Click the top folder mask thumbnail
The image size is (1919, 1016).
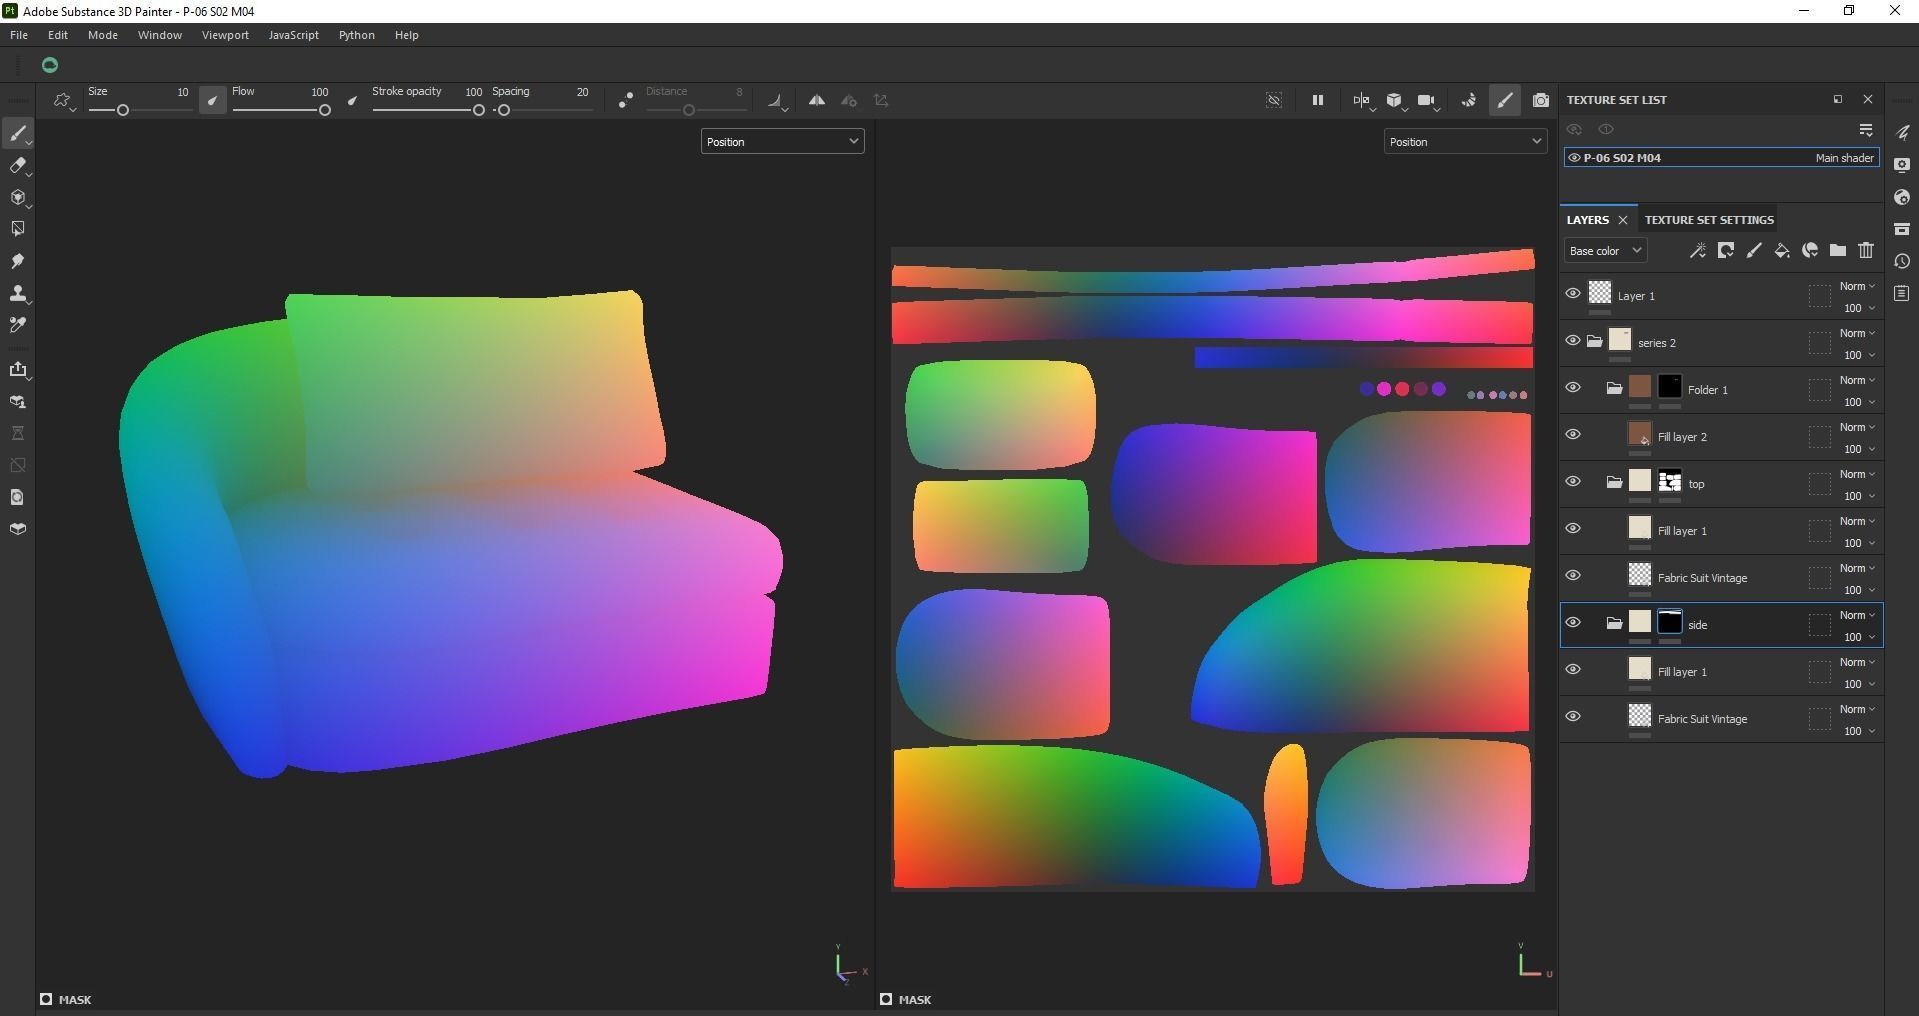click(x=1670, y=481)
